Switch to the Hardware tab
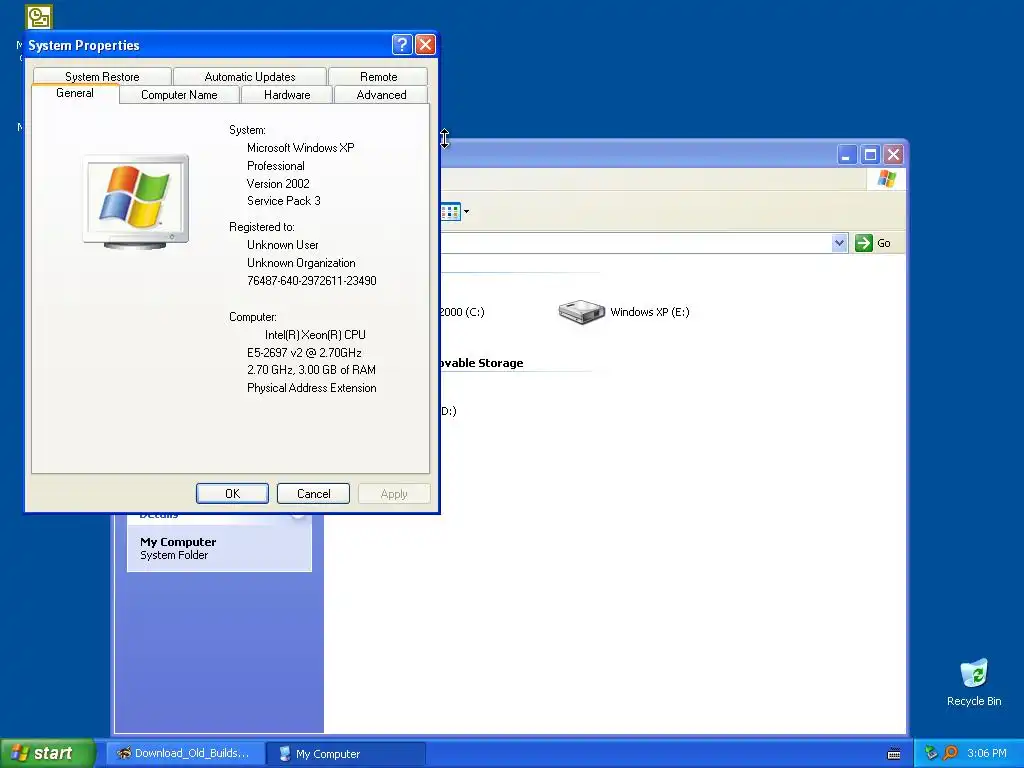The width and height of the screenshot is (1024, 768). pos(287,95)
